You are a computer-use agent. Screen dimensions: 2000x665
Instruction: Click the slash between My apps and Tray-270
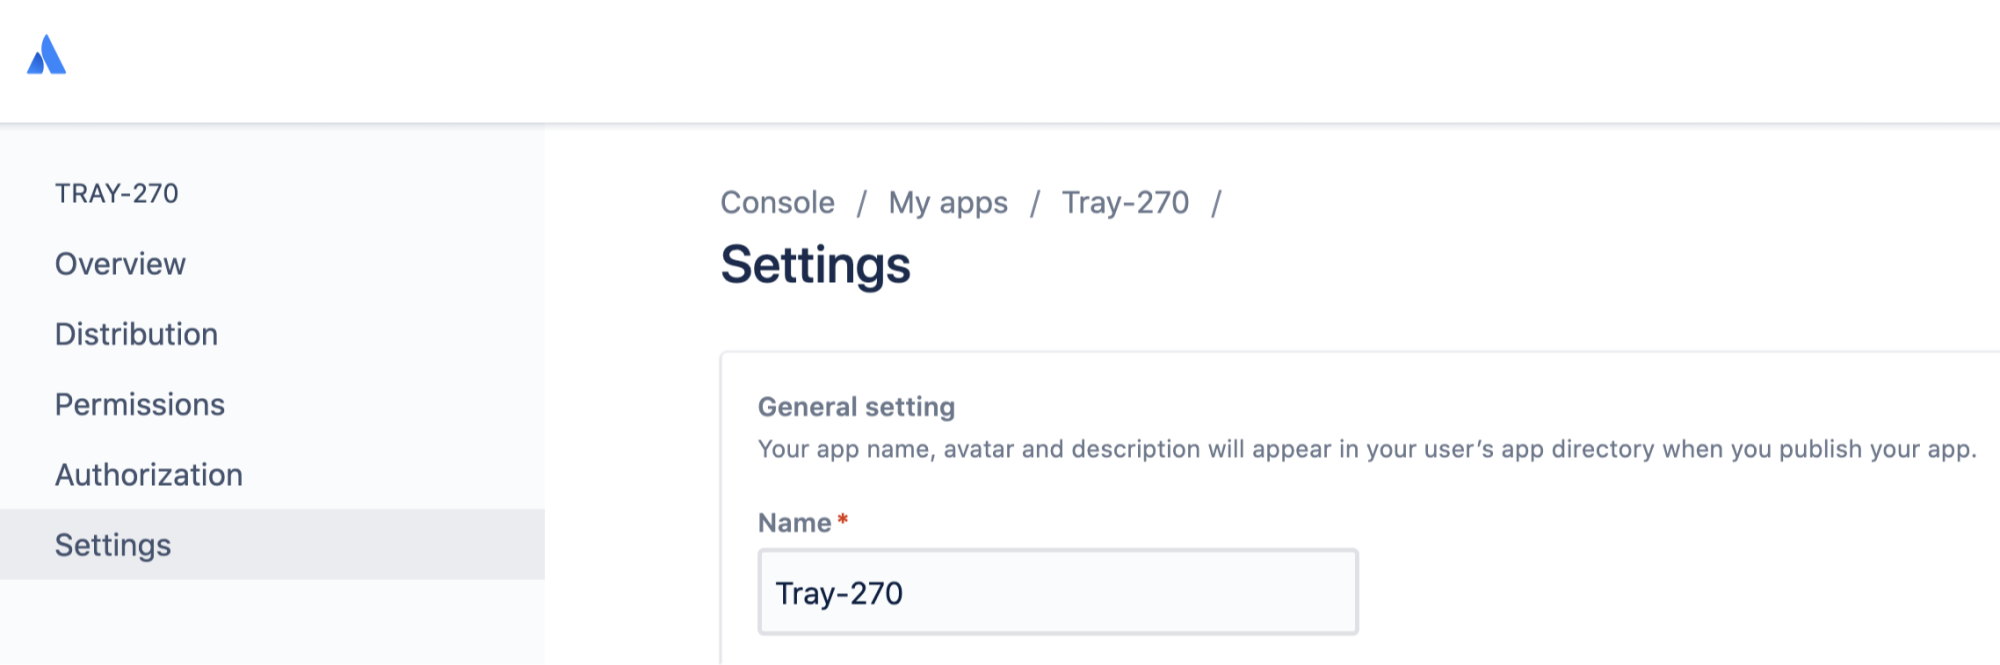click(1035, 204)
